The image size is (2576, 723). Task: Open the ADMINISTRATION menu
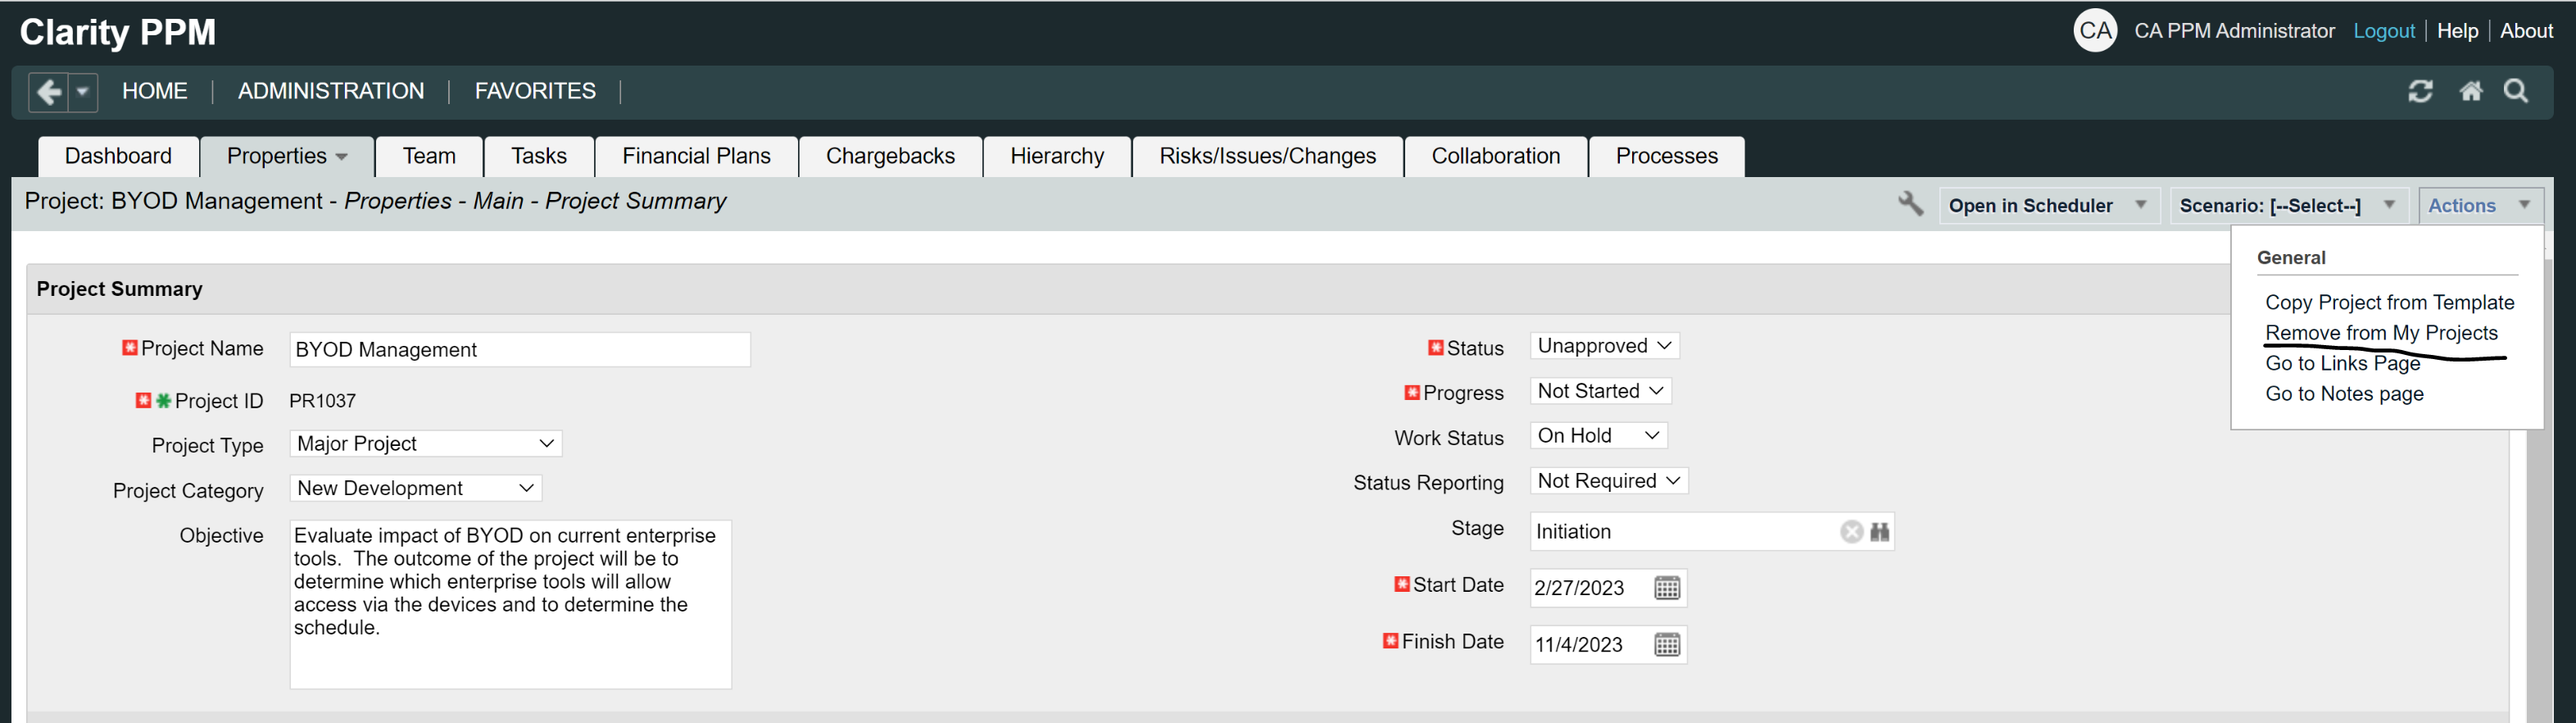coord(331,92)
